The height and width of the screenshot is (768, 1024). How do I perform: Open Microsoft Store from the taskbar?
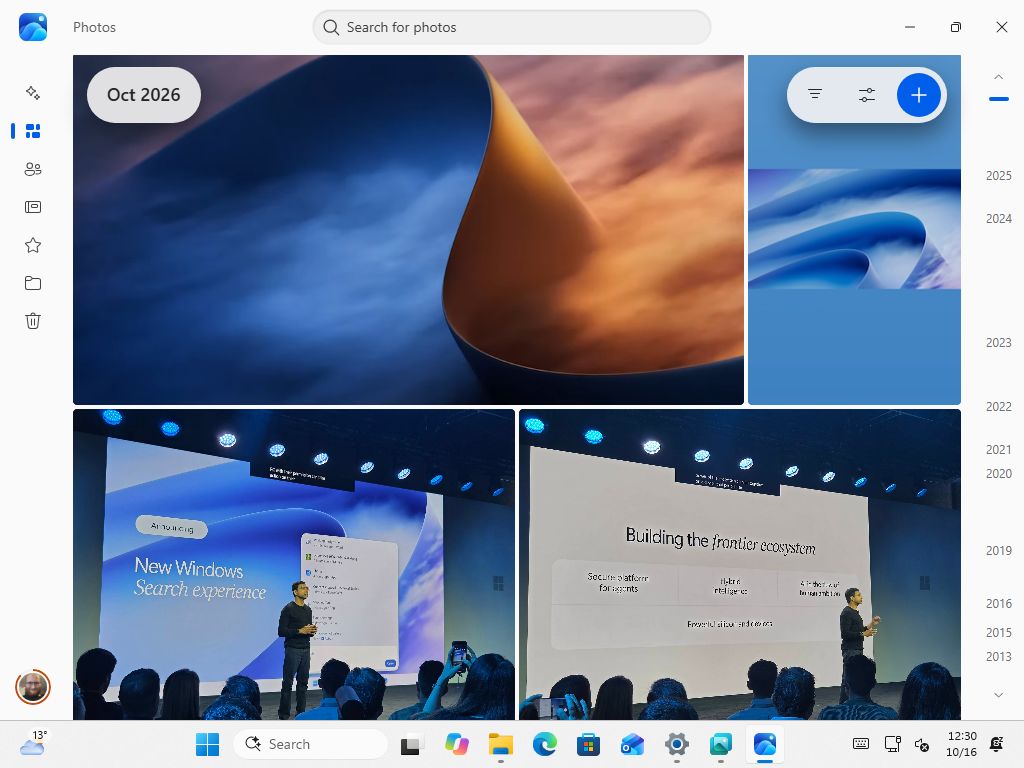click(588, 744)
